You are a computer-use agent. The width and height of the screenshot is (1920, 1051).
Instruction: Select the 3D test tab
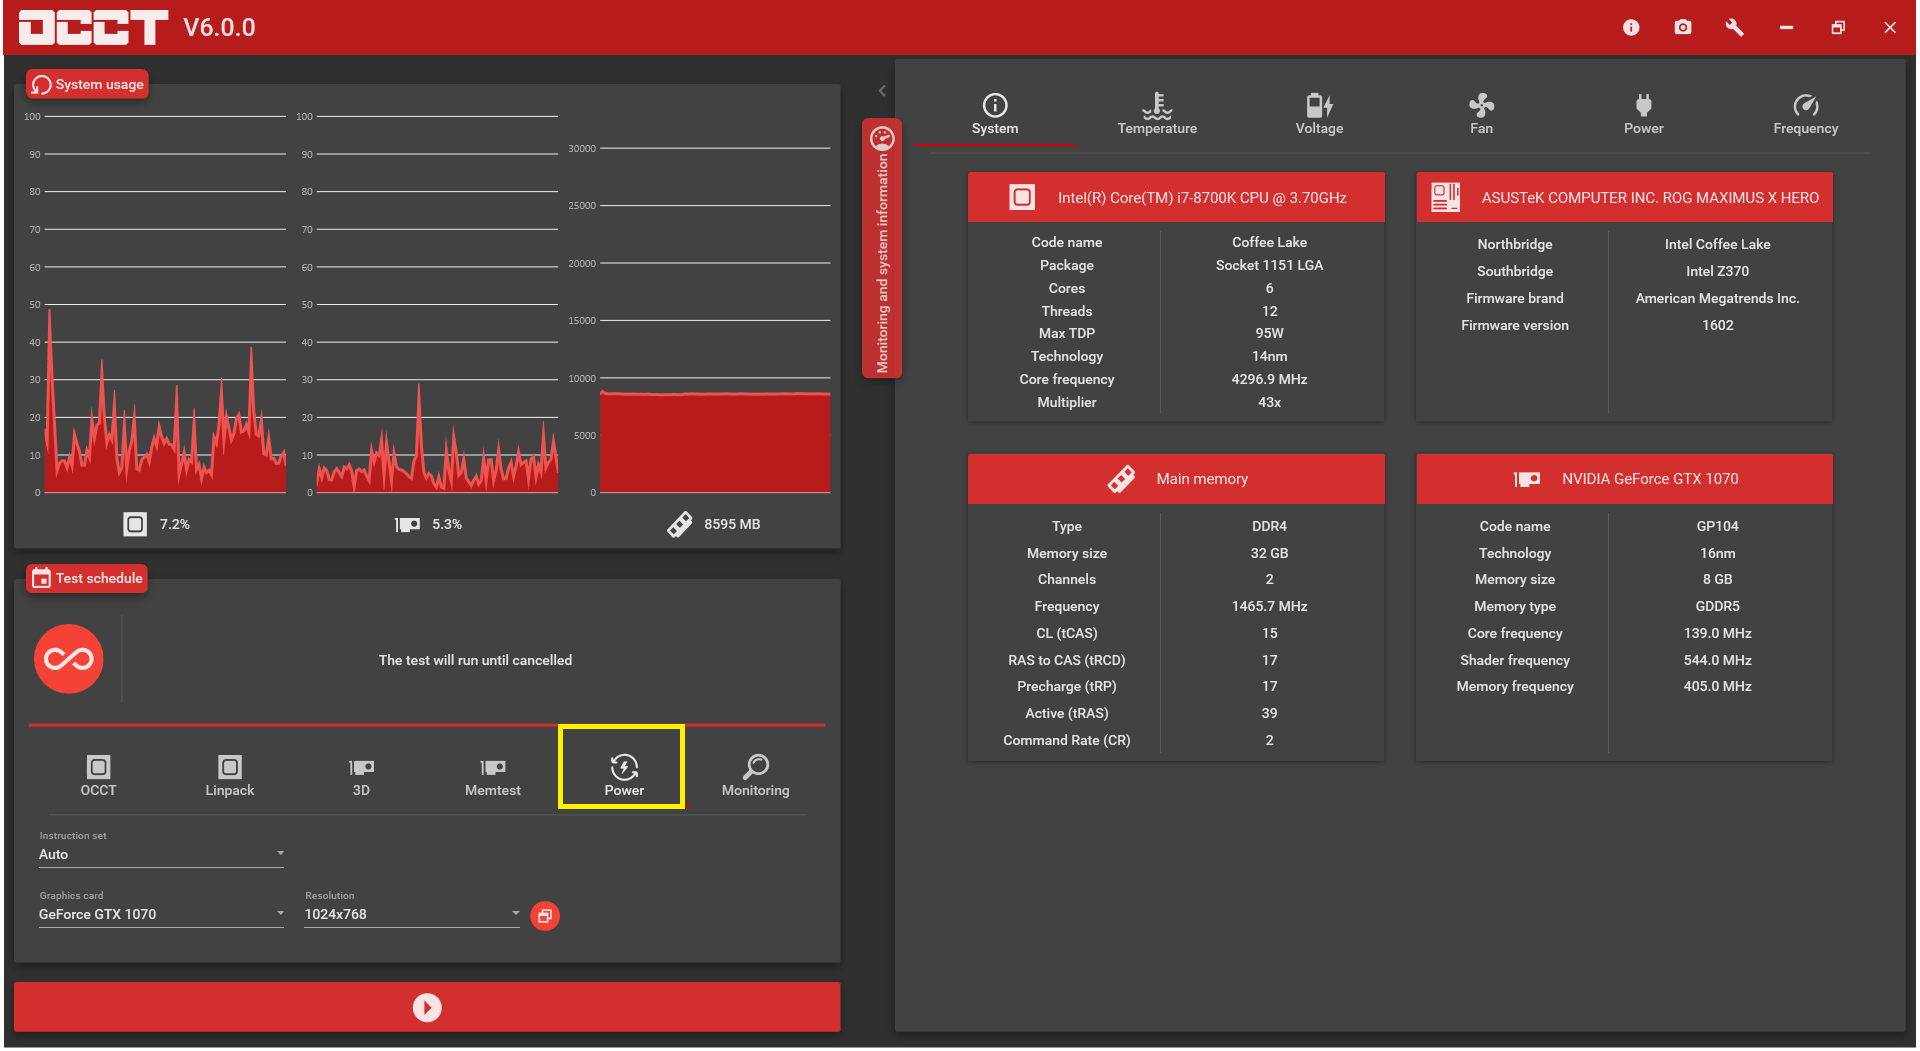tap(361, 776)
